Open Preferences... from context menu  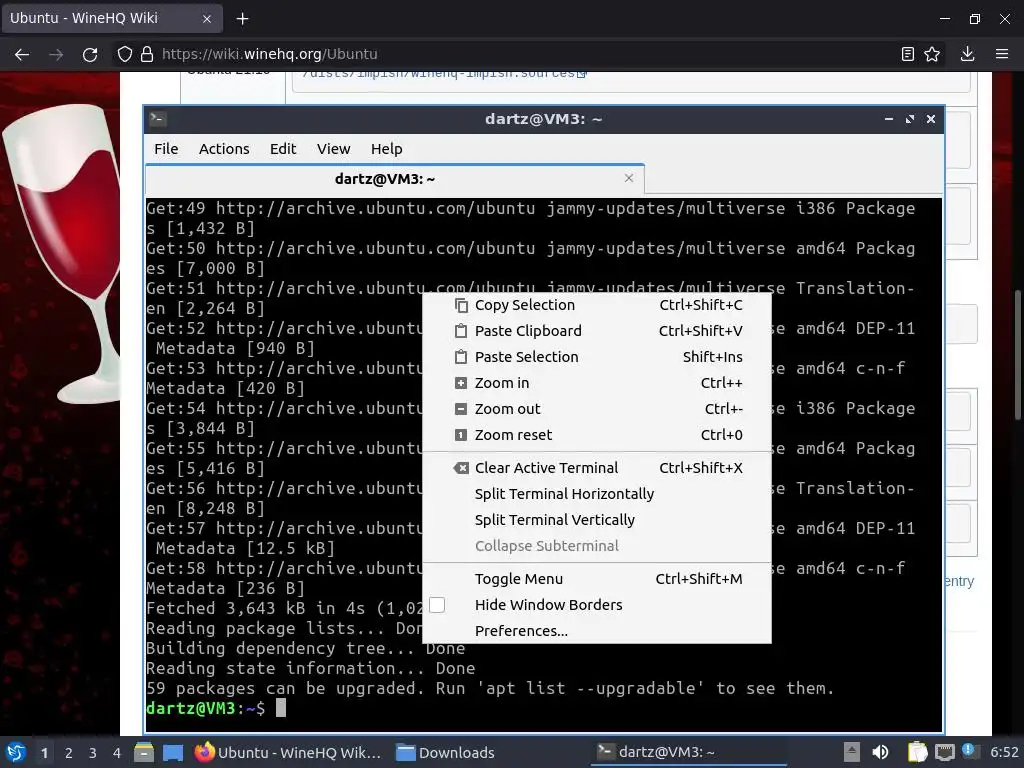click(x=597, y=632)
